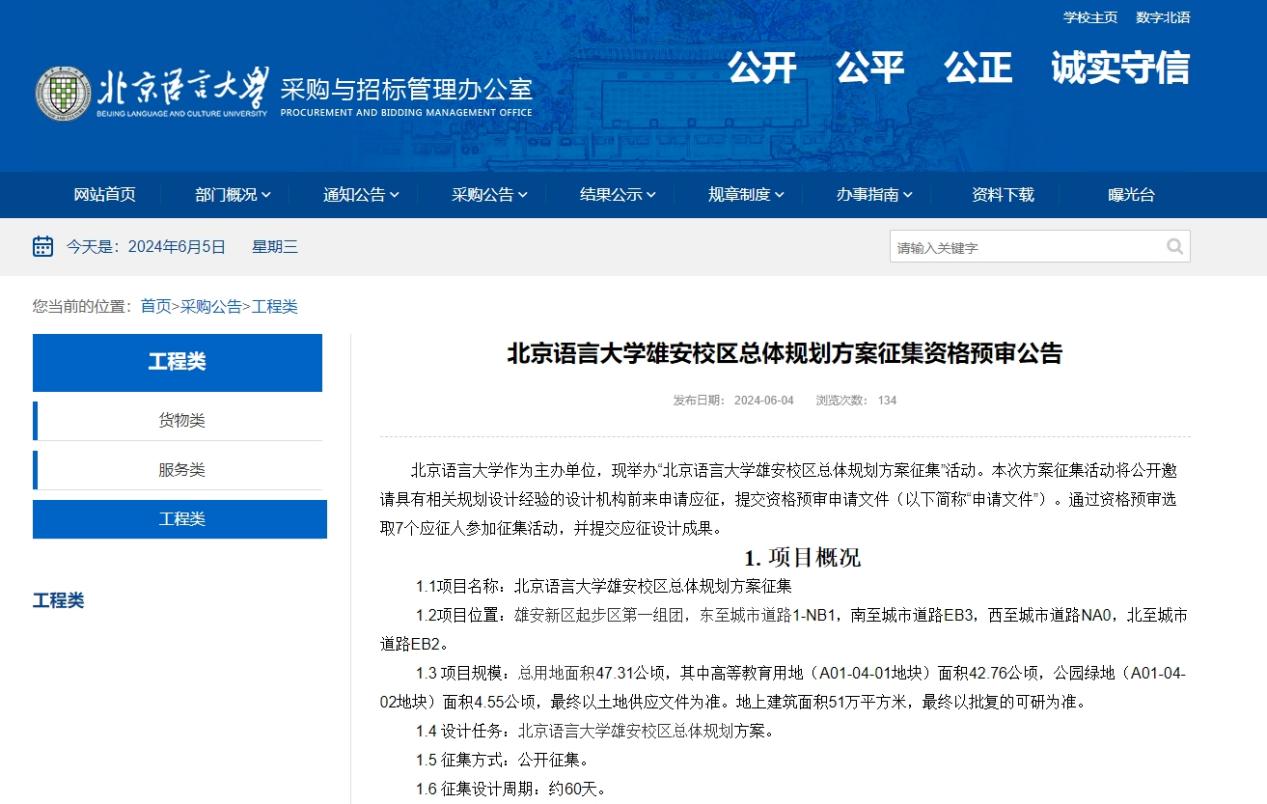Open the 数字北语 link

click(x=1163, y=17)
